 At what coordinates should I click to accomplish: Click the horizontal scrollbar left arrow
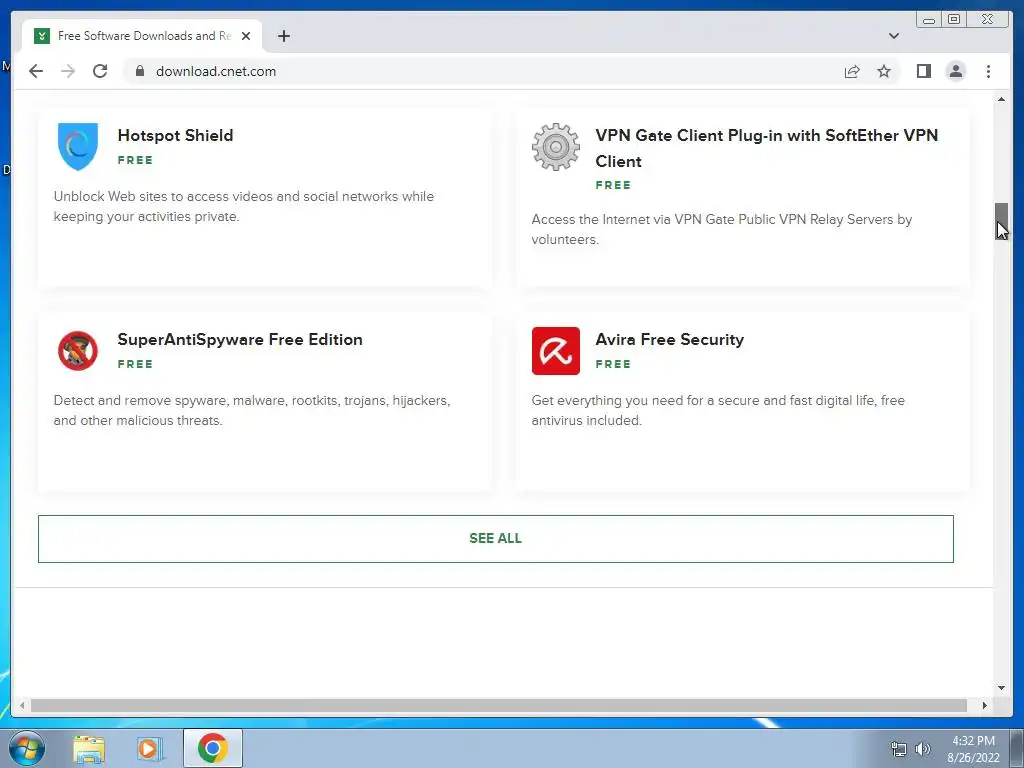click(22, 705)
